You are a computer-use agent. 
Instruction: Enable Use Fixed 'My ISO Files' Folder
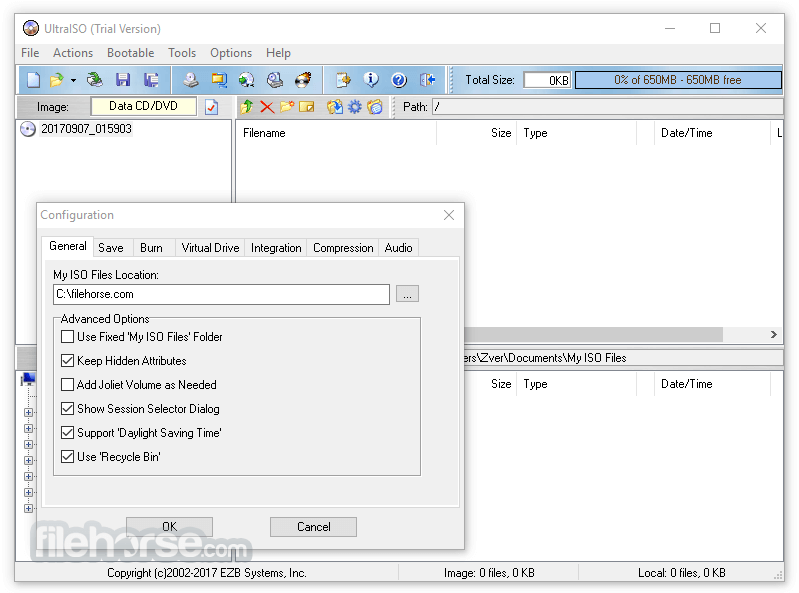click(x=67, y=337)
